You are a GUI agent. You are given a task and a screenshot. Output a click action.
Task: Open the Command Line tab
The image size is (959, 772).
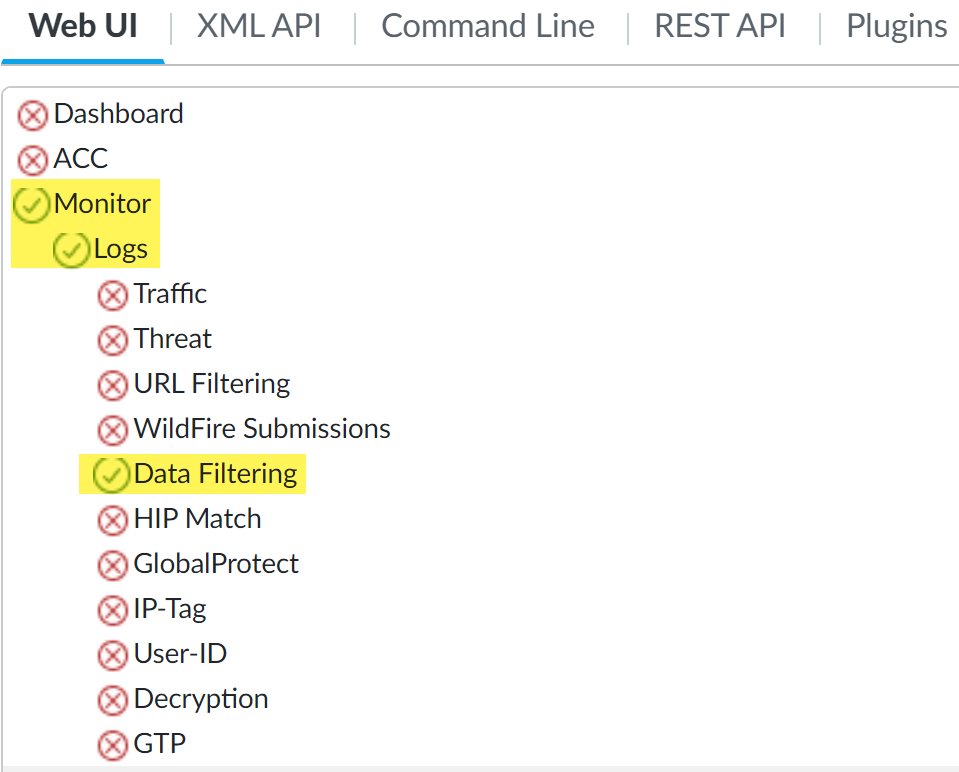coord(488,27)
